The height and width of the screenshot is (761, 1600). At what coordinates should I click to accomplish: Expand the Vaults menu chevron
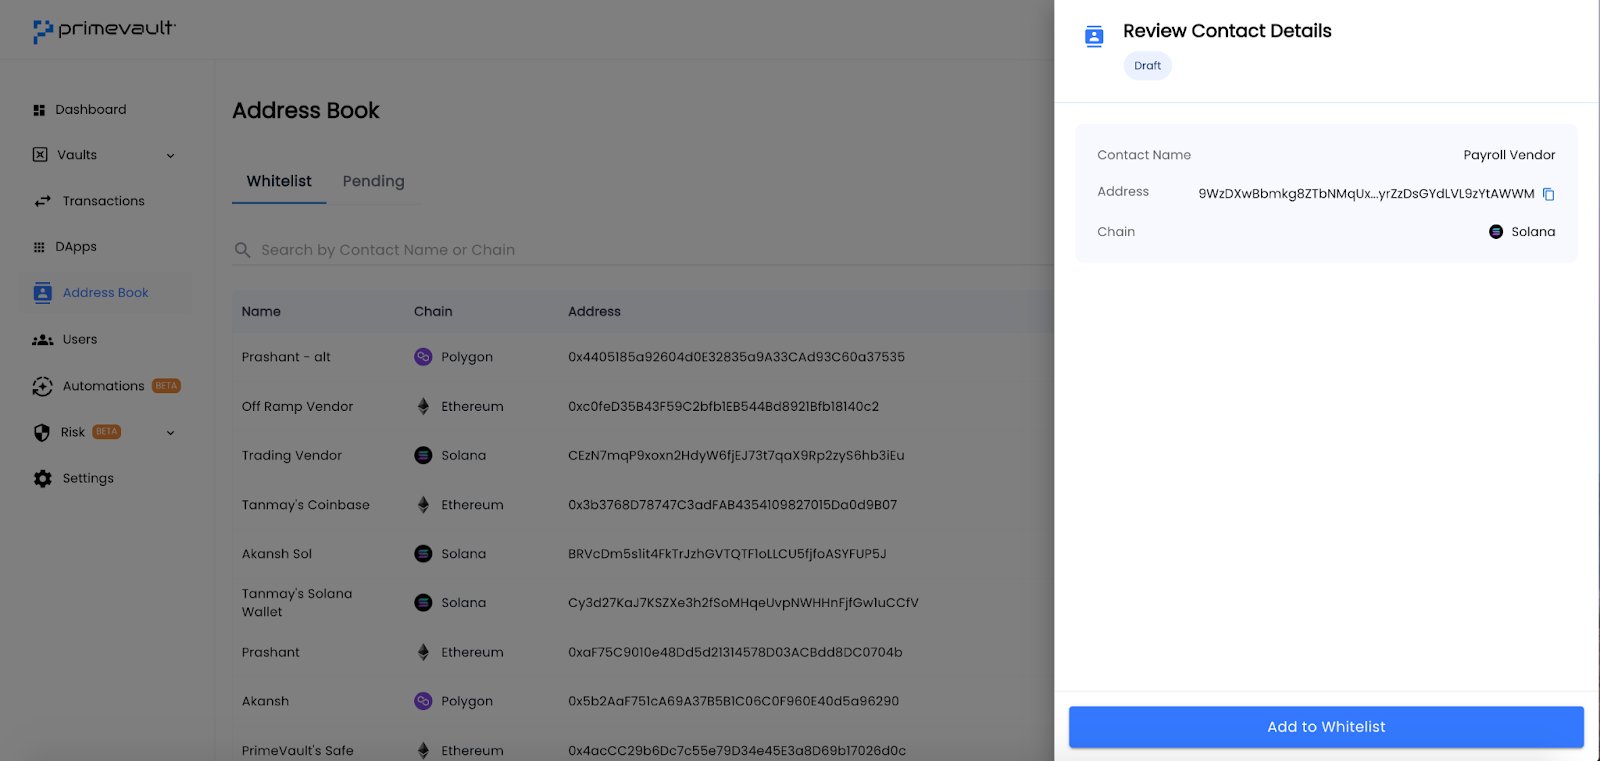[170, 156]
